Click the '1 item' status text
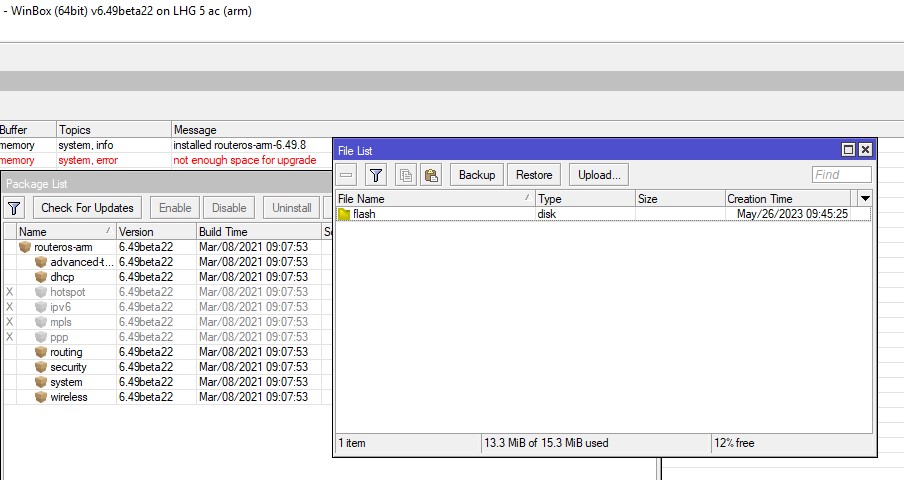 [352, 443]
